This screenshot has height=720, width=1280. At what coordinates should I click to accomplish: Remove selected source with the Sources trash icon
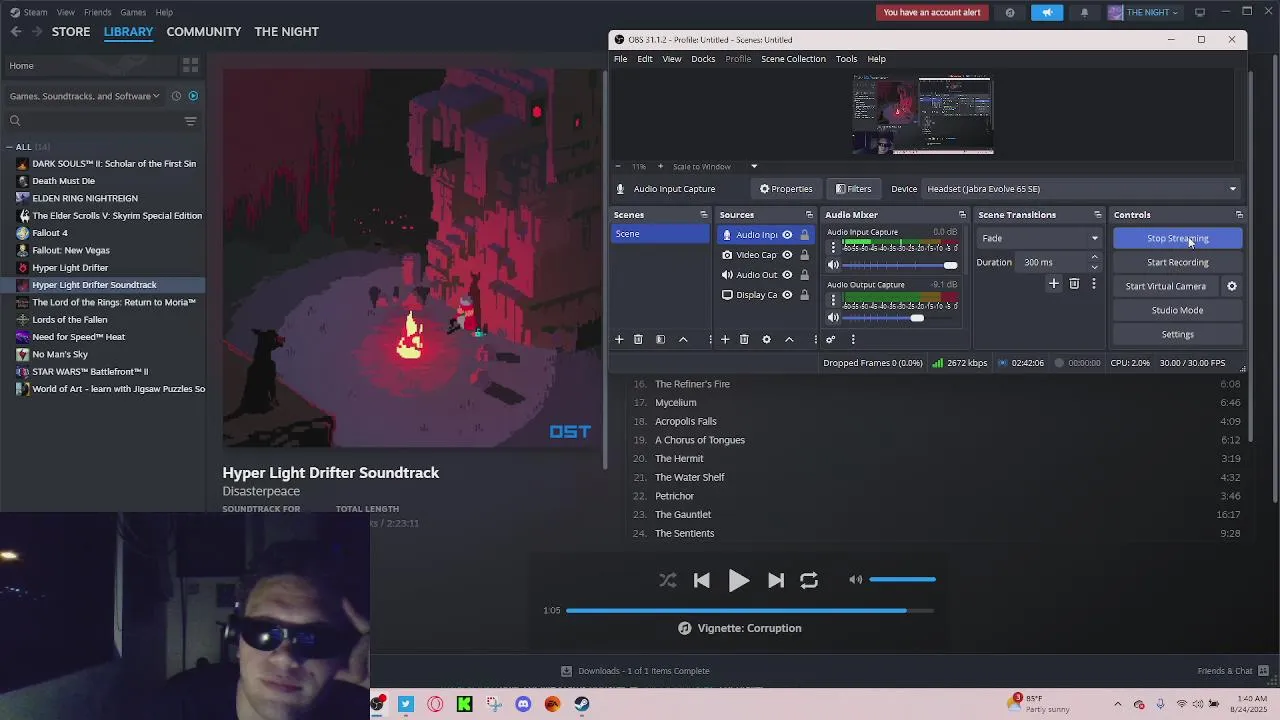[744, 340]
